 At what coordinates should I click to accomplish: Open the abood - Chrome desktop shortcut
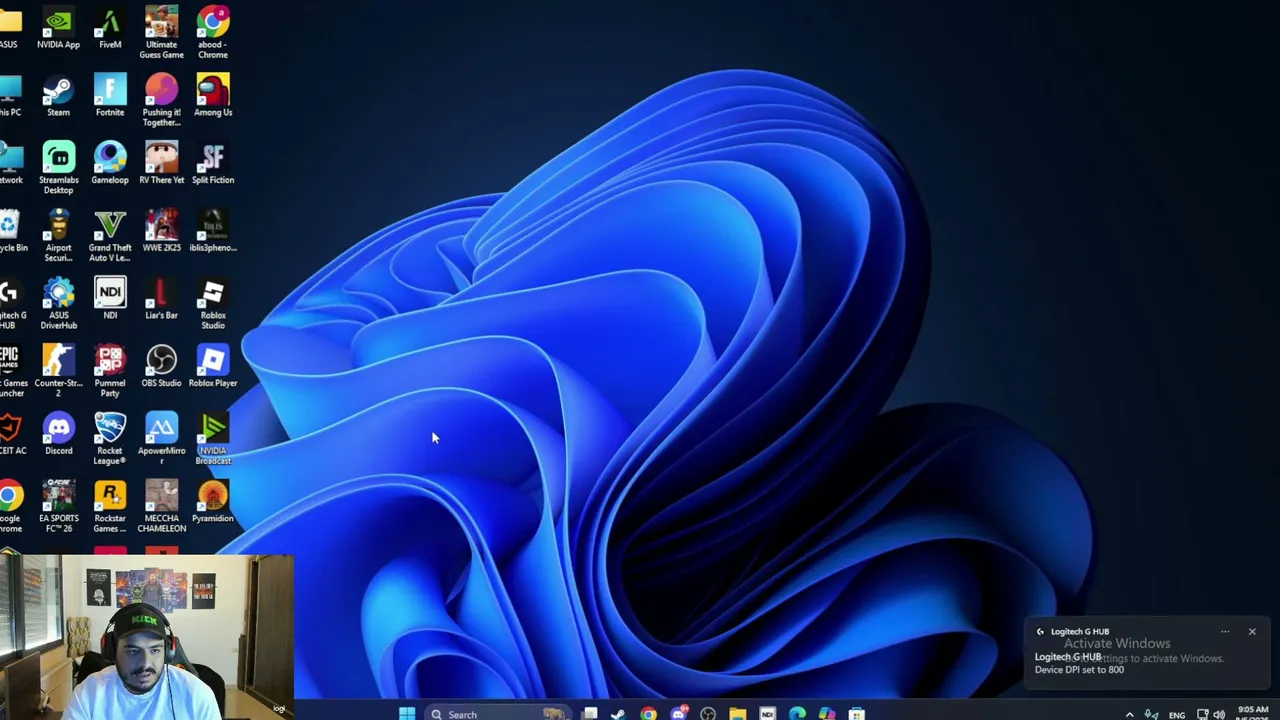(x=213, y=32)
